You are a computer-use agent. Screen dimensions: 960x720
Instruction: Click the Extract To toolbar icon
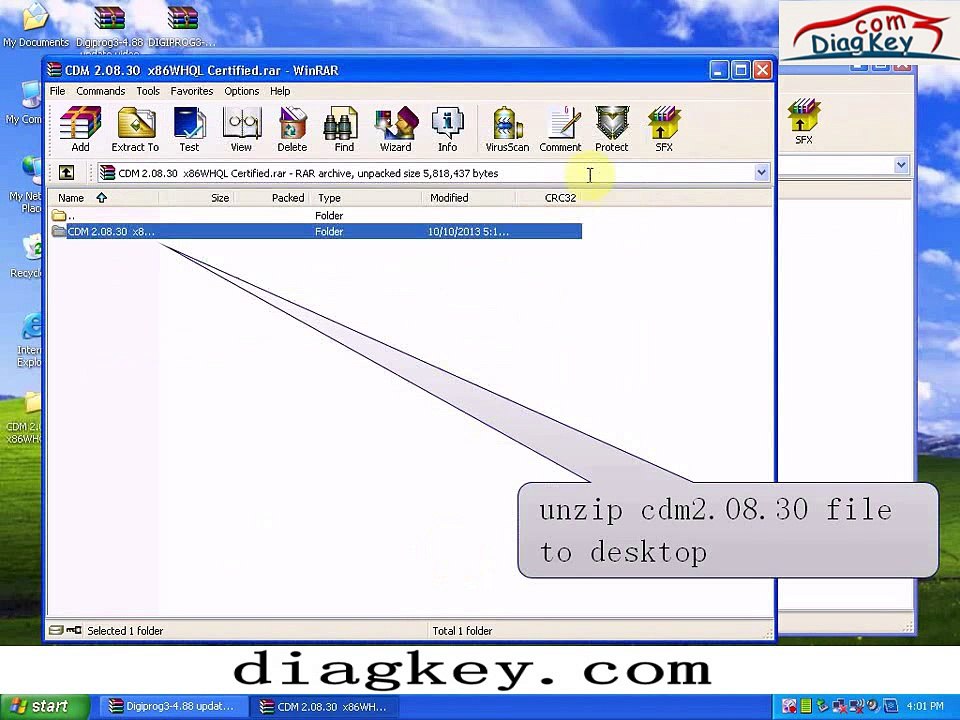tap(135, 129)
